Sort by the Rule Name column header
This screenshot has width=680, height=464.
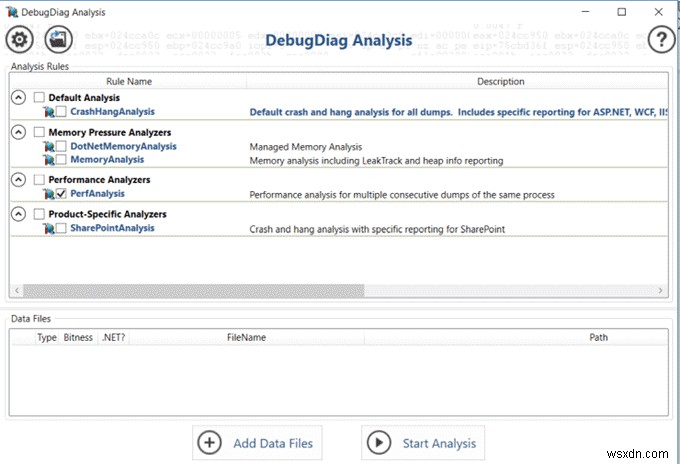coord(127,82)
